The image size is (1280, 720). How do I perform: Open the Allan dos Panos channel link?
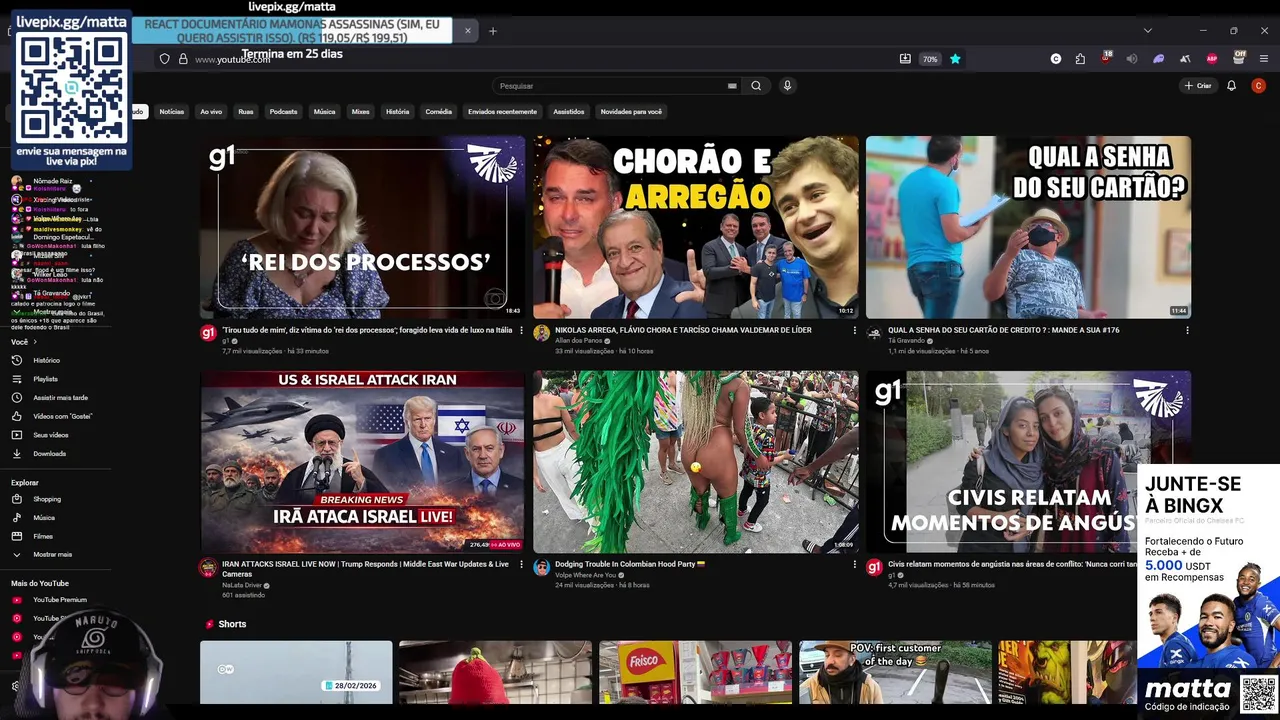579,341
